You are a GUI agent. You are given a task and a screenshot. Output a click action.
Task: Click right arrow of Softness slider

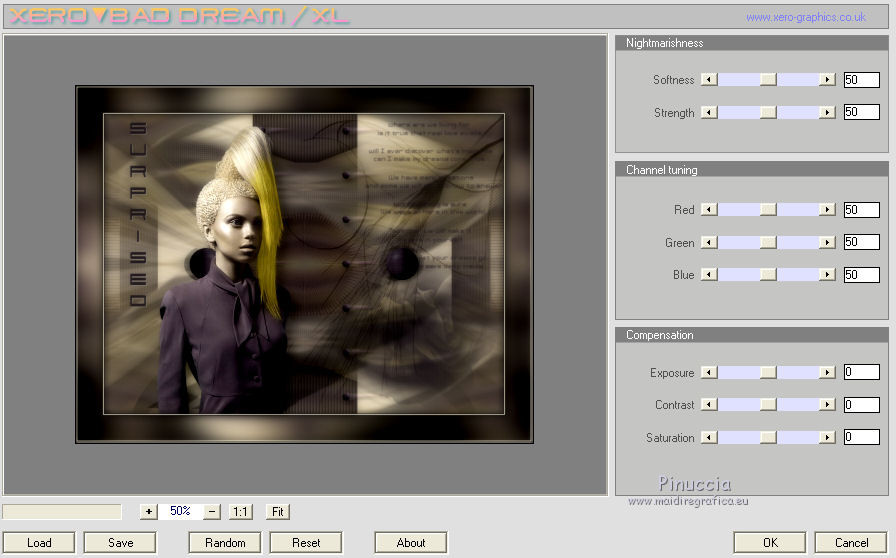pos(827,79)
